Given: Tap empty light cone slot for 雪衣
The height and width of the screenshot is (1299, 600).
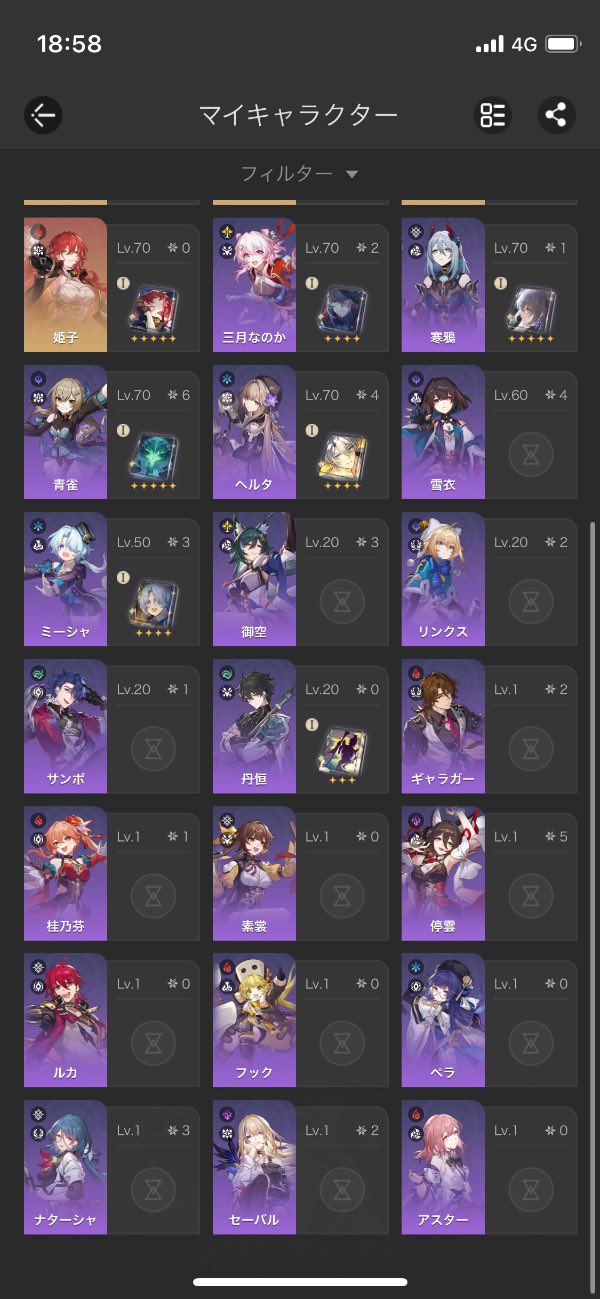Looking at the screenshot, I should tap(532, 455).
